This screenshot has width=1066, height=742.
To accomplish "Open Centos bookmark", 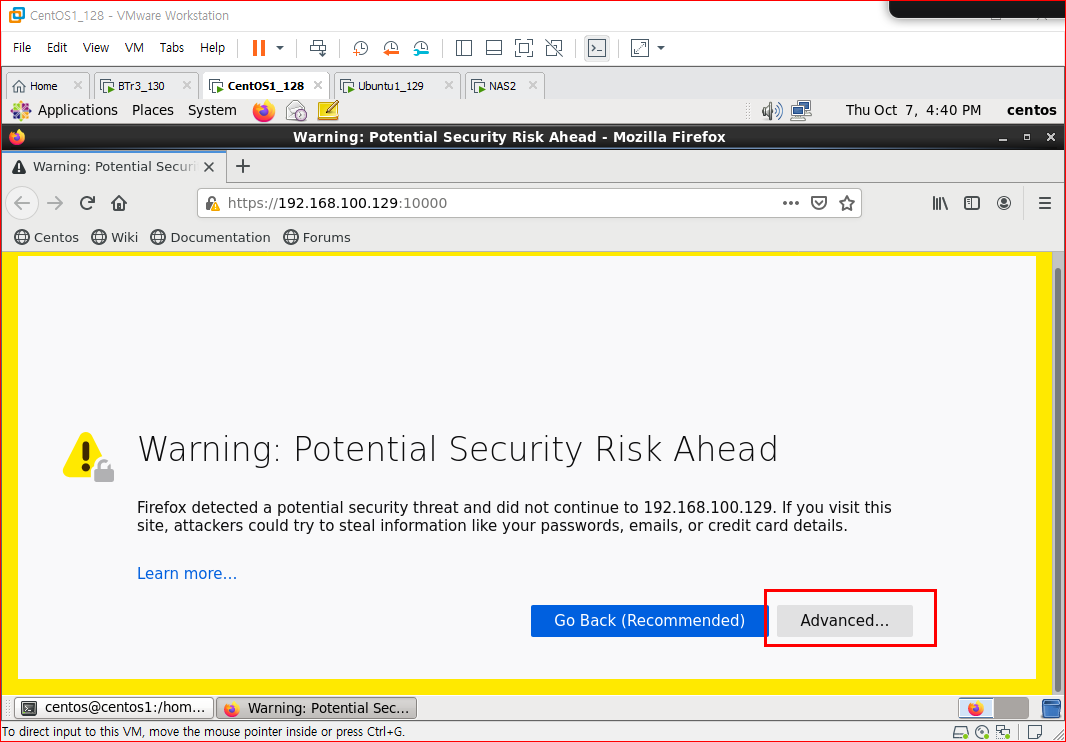I will click(x=46, y=237).
